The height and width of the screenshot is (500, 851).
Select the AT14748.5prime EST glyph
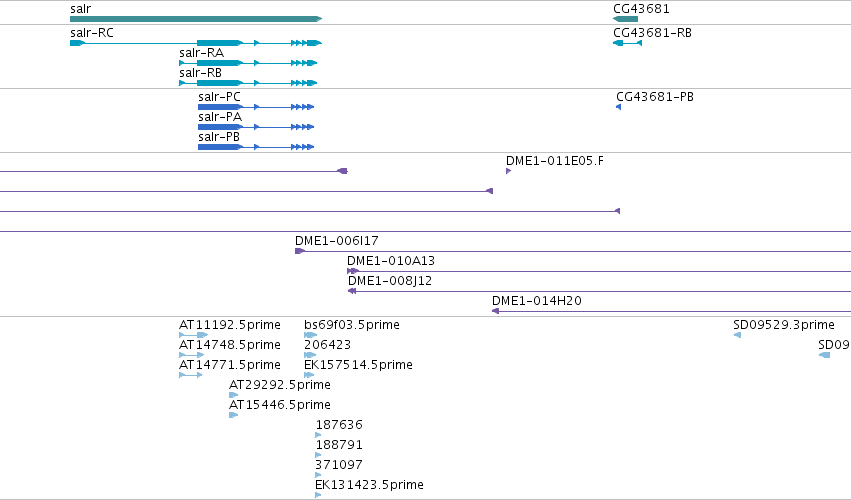192,355
